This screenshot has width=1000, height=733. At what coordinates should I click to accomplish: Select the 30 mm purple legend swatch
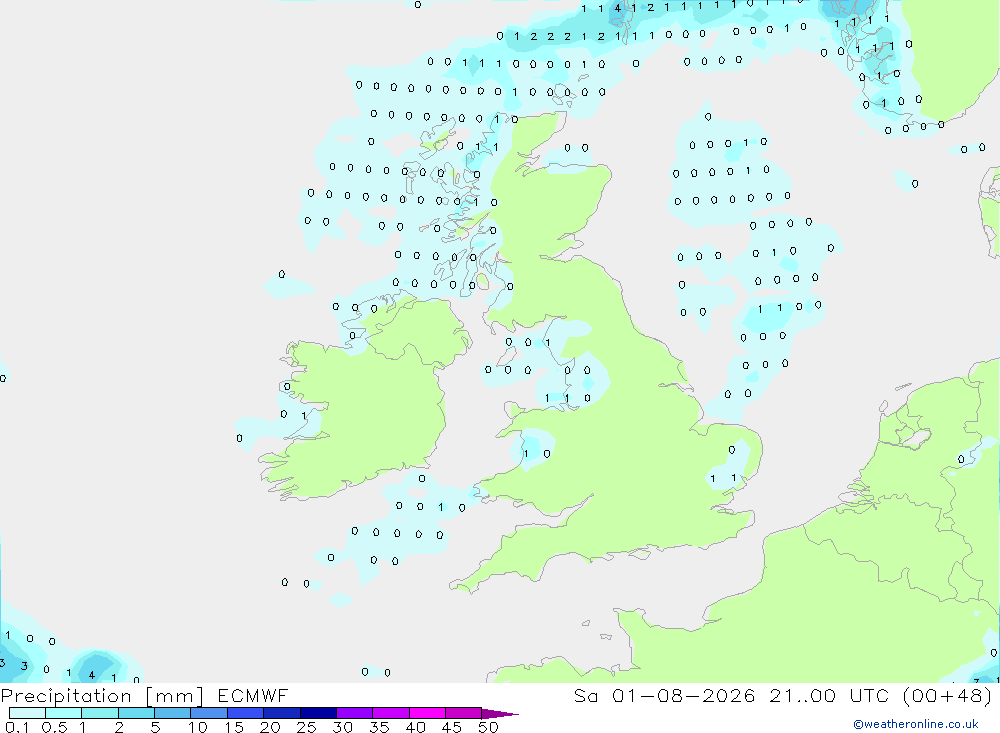355,713
